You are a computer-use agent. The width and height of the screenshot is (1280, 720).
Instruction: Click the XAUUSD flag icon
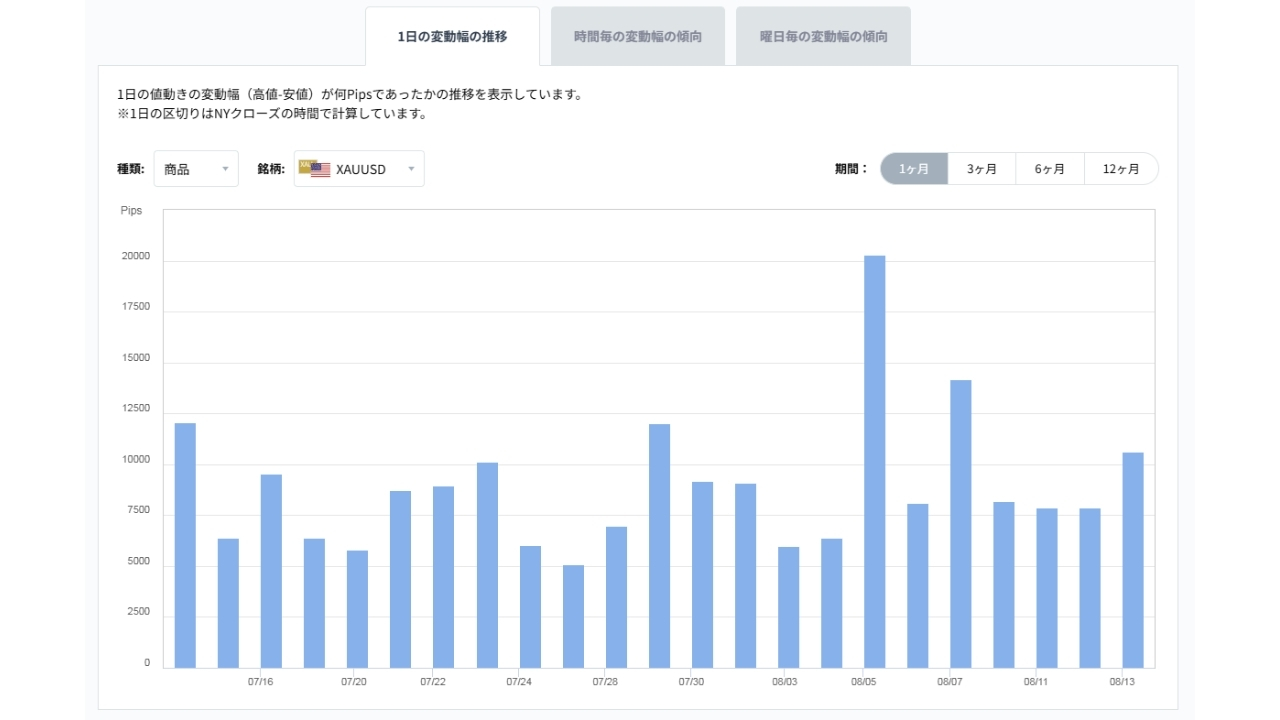point(315,168)
